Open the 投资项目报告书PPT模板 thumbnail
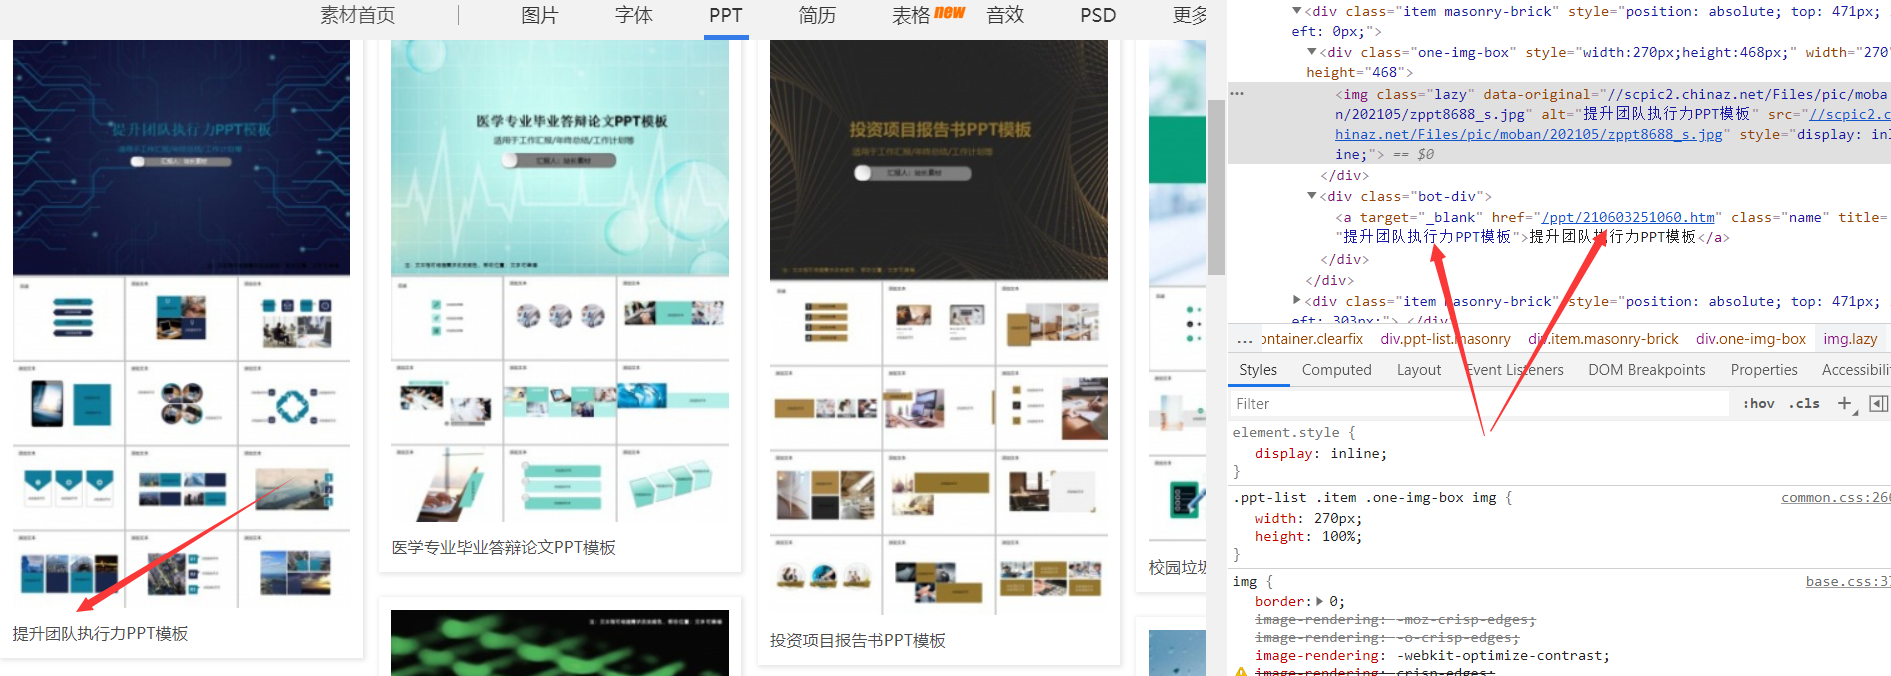Image resolution: width=1891 pixels, height=676 pixels. [x=939, y=327]
